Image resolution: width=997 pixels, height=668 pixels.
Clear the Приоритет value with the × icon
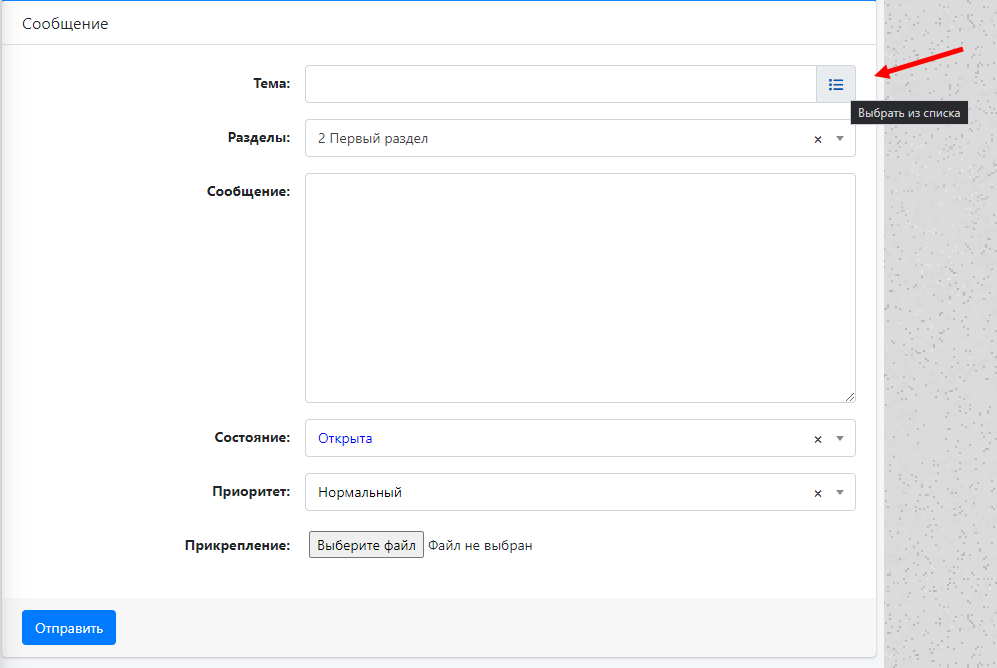[817, 493]
